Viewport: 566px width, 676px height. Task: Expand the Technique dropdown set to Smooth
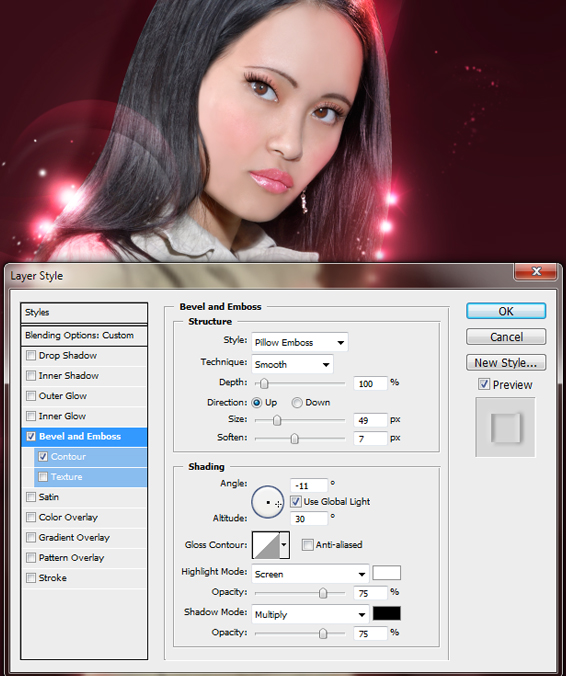pos(292,364)
